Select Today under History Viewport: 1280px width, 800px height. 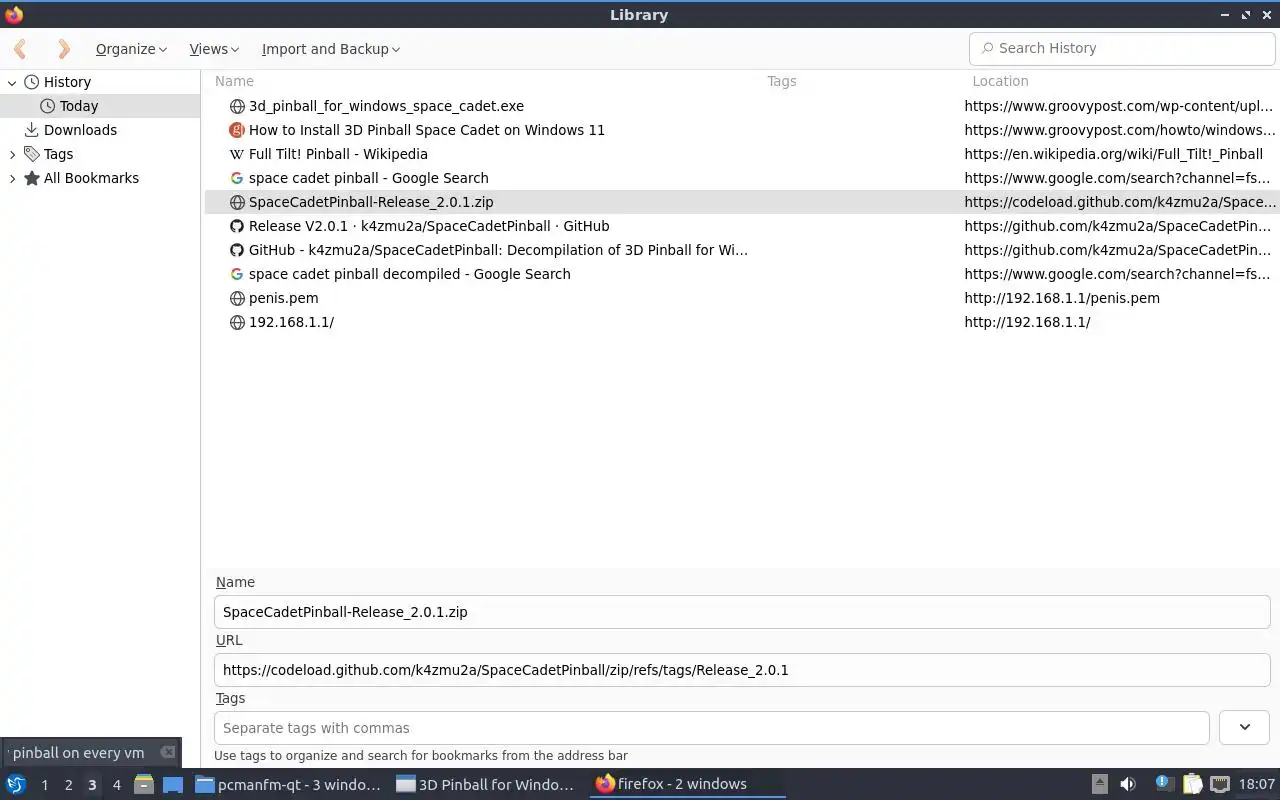click(78, 106)
